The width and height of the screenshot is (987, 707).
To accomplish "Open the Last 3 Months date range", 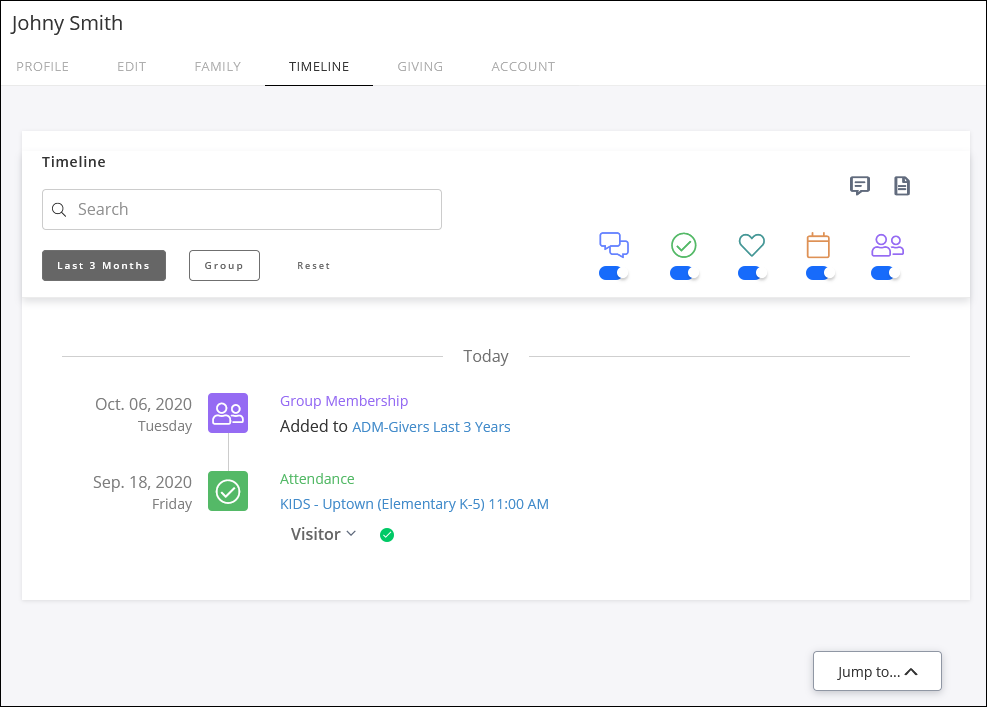I will tap(104, 266).
